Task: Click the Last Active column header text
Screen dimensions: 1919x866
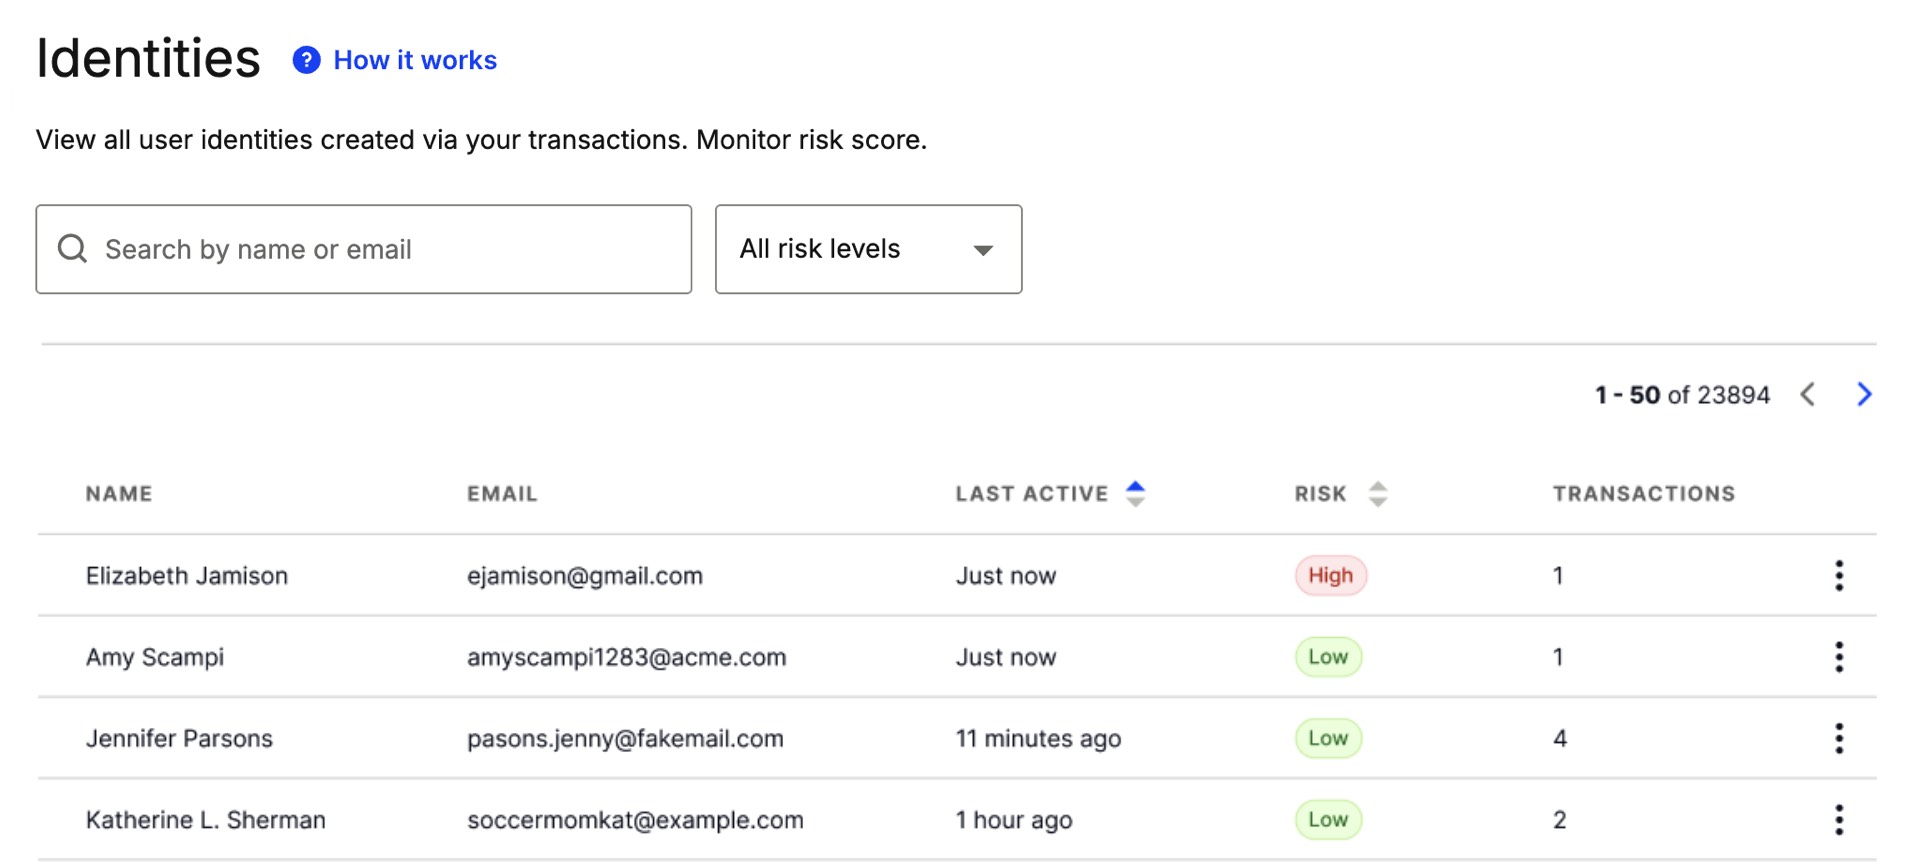Action: tap(1032, 493)
